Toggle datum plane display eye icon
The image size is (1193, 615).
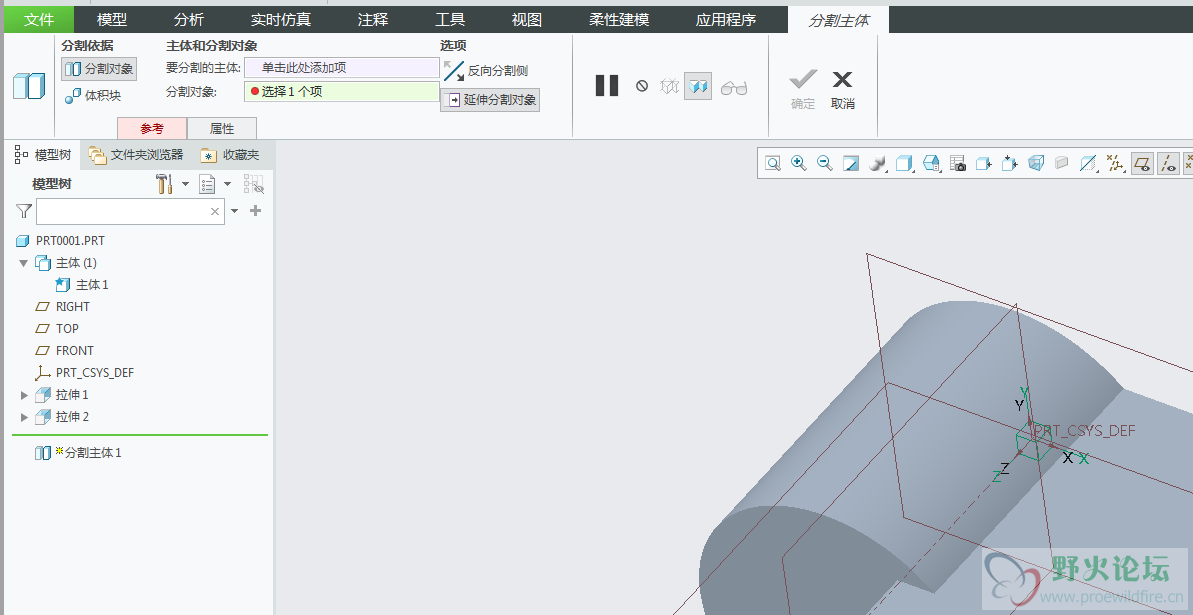pyautogui.click(x=1142, y=163)
